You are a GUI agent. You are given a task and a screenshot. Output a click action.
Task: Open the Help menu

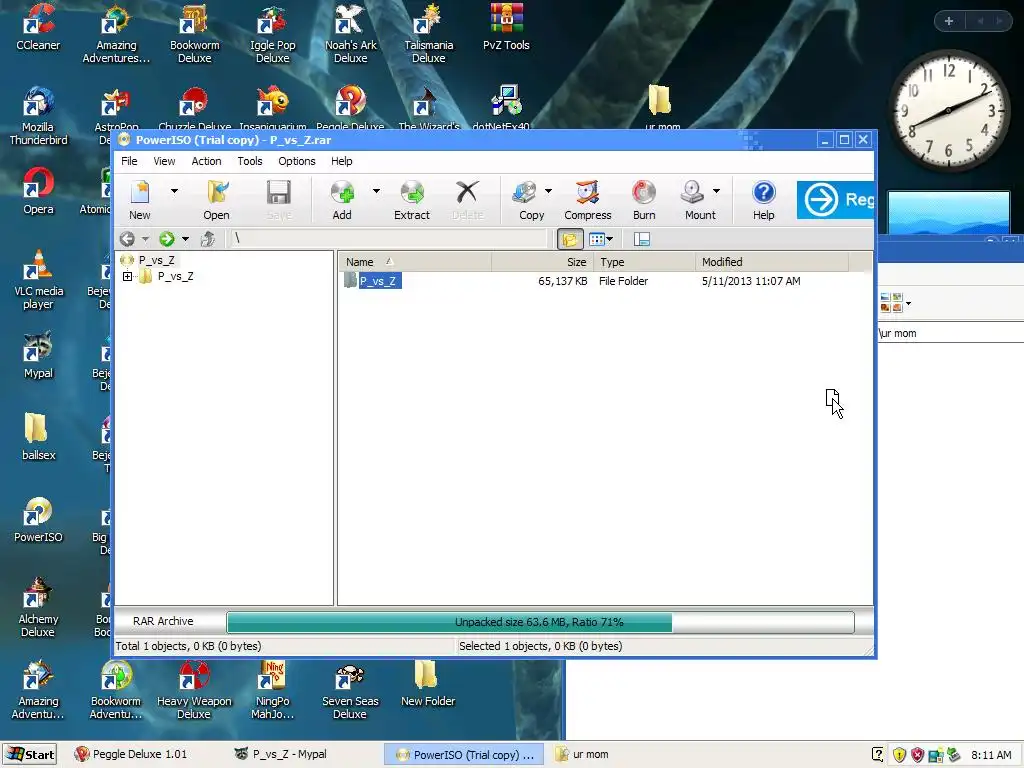tap(342, 161)
